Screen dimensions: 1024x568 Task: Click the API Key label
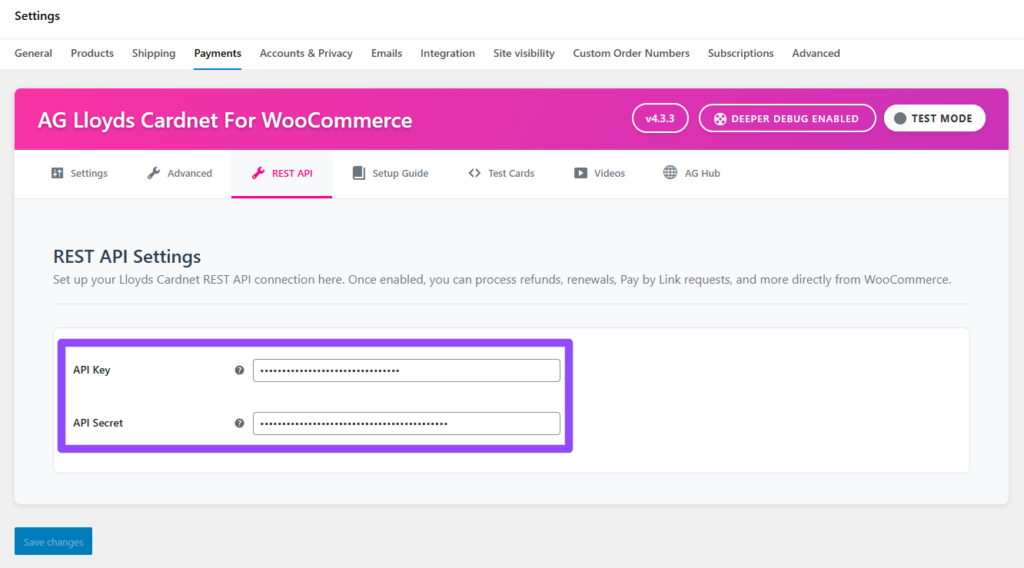click(x=91, y=370)
